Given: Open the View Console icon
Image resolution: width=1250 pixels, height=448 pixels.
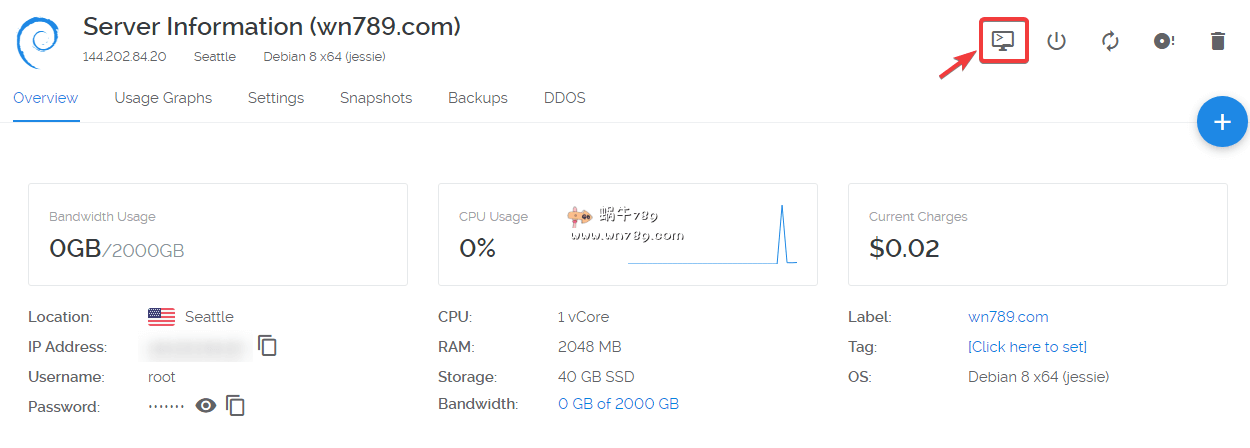Looking at the screenshot, I should (1003, 41).
